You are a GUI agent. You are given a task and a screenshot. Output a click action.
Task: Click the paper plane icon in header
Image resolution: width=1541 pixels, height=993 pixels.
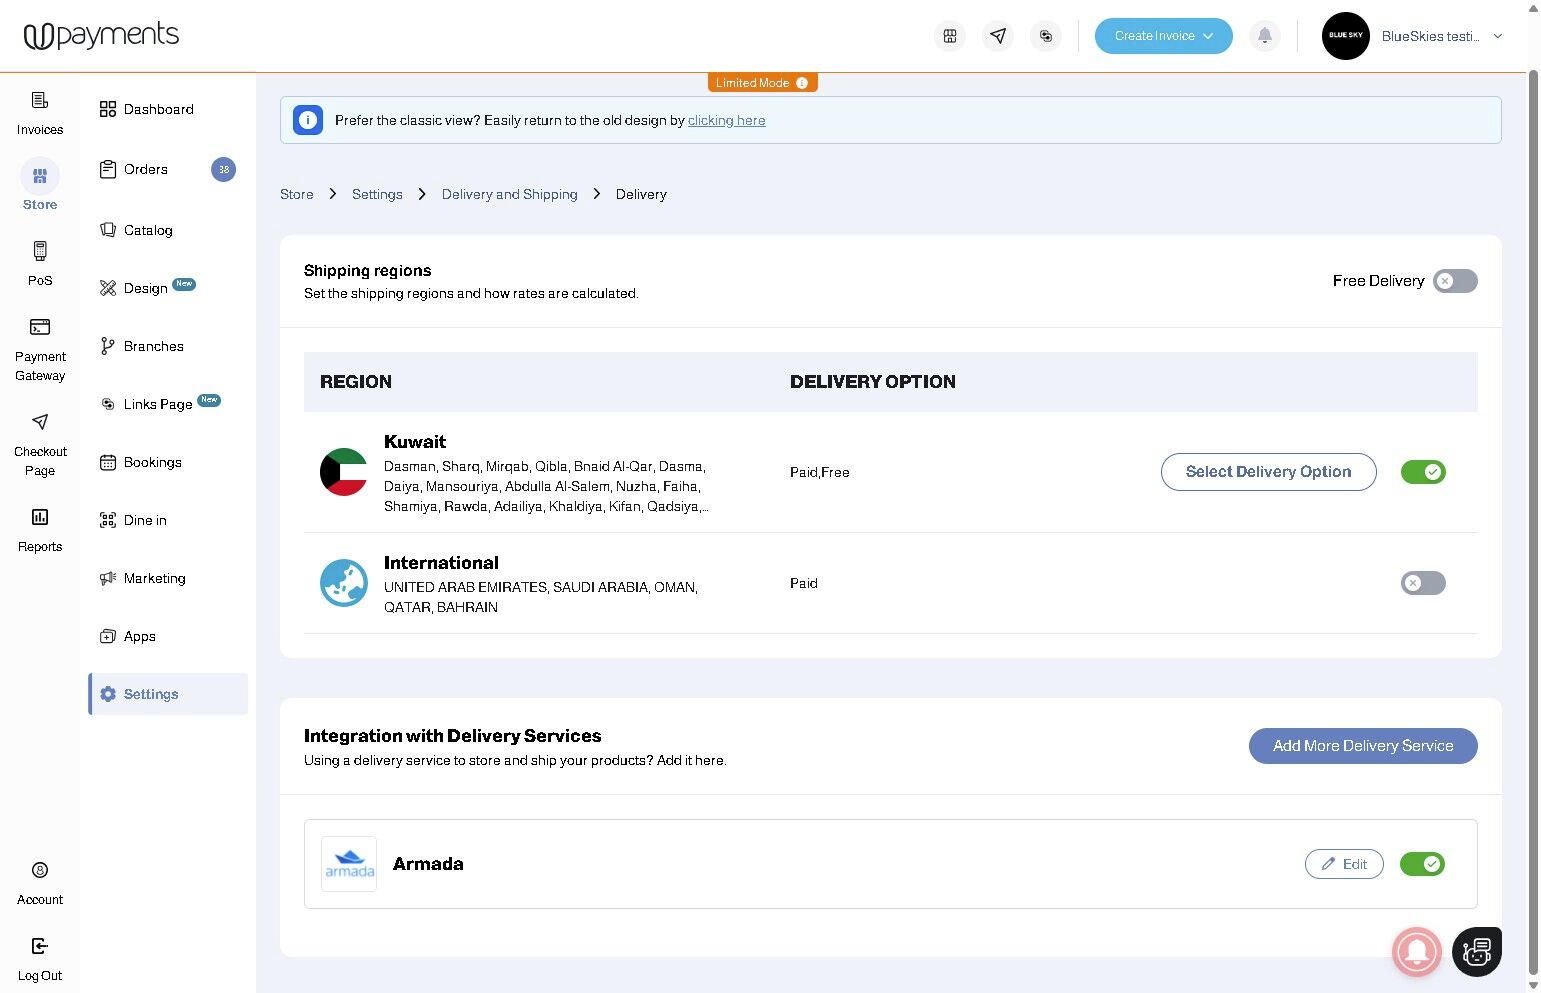[997, 36]
